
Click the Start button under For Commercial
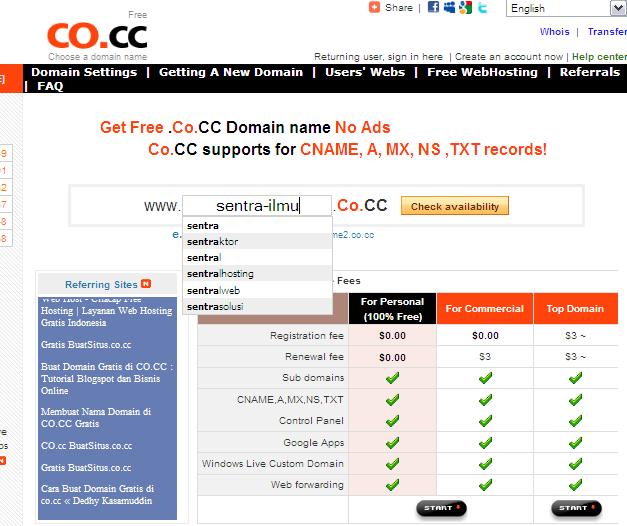(x=441, y=508)
